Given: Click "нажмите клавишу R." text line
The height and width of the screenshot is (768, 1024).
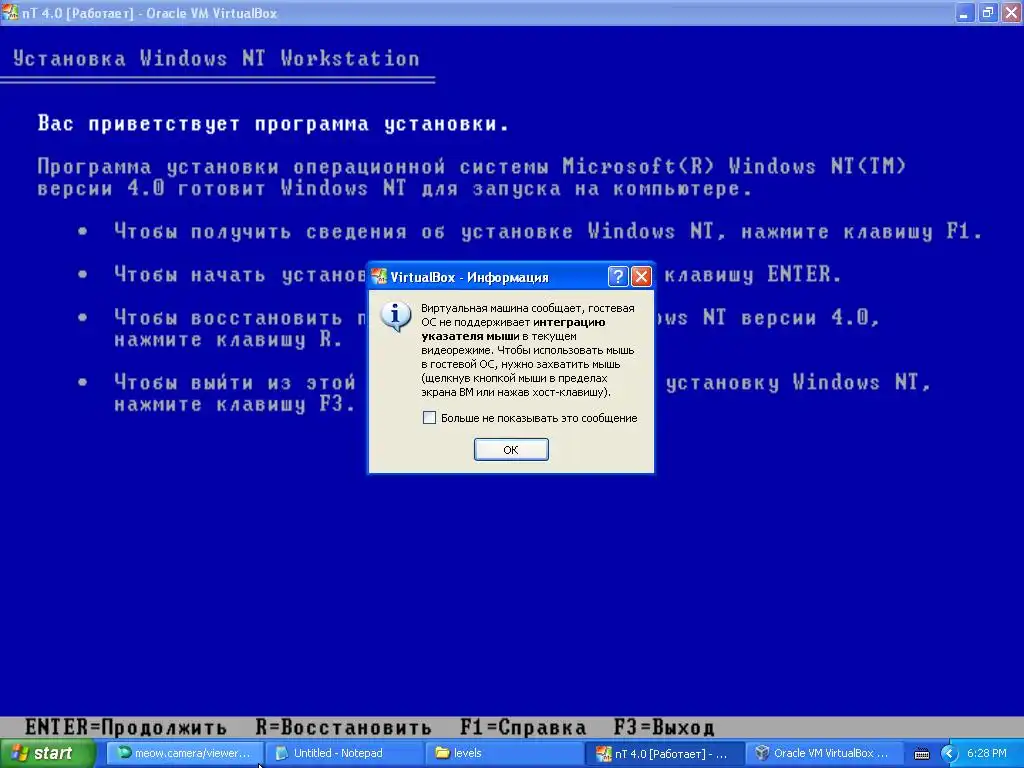Looking at the screenshot, I should [228, 340].
